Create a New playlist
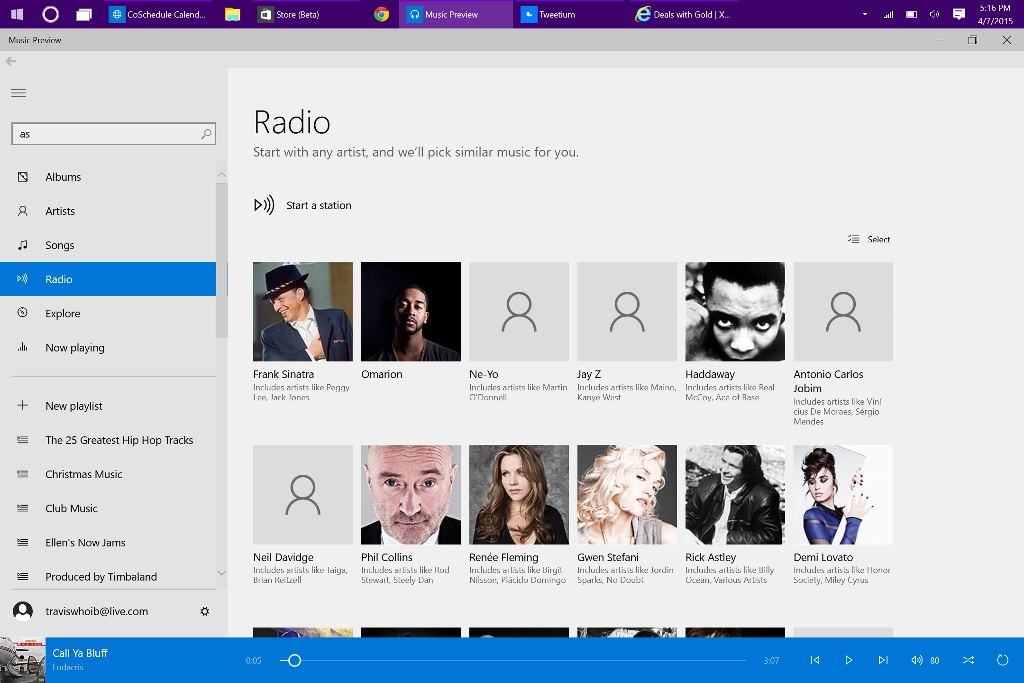This screenshot has width=1024, height=683. pyautogui.click(x=108, y=405)
